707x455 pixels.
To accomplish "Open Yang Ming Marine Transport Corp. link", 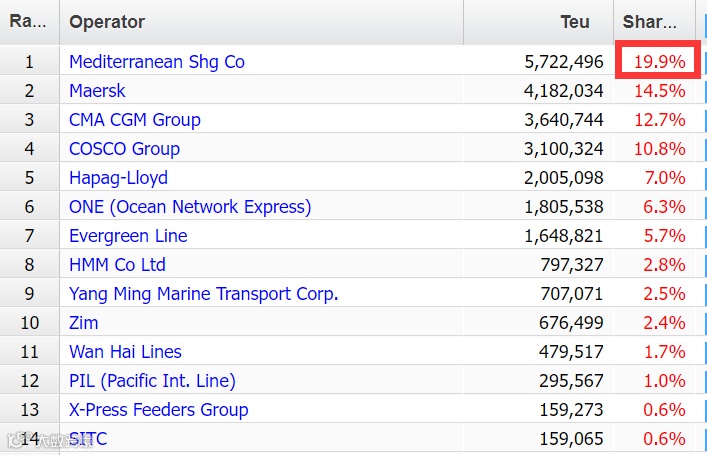I will click(203, 294).
